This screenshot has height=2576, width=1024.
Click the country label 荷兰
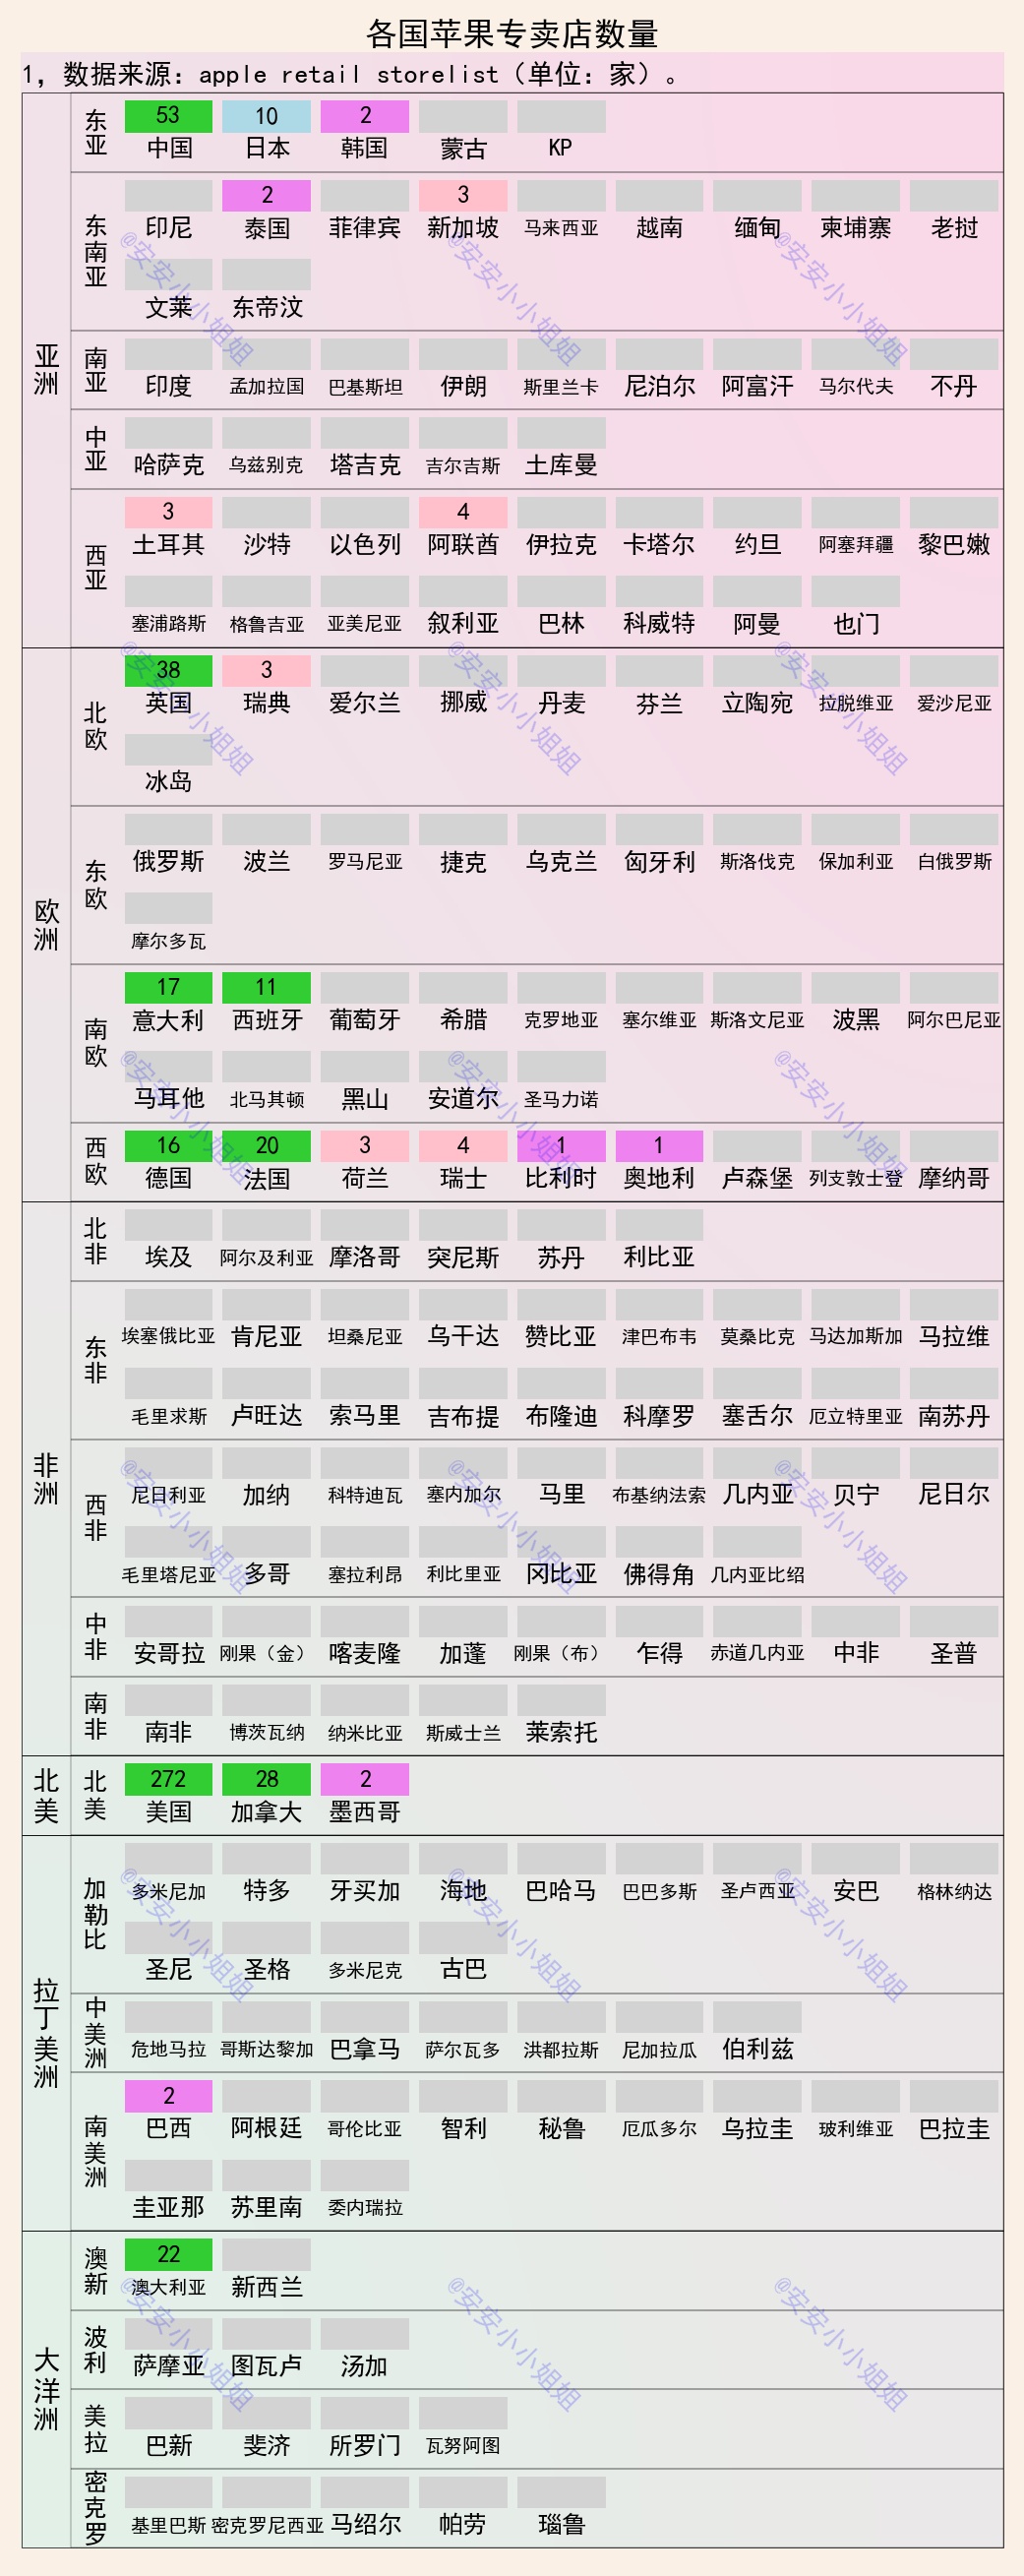pos(364,1178)
